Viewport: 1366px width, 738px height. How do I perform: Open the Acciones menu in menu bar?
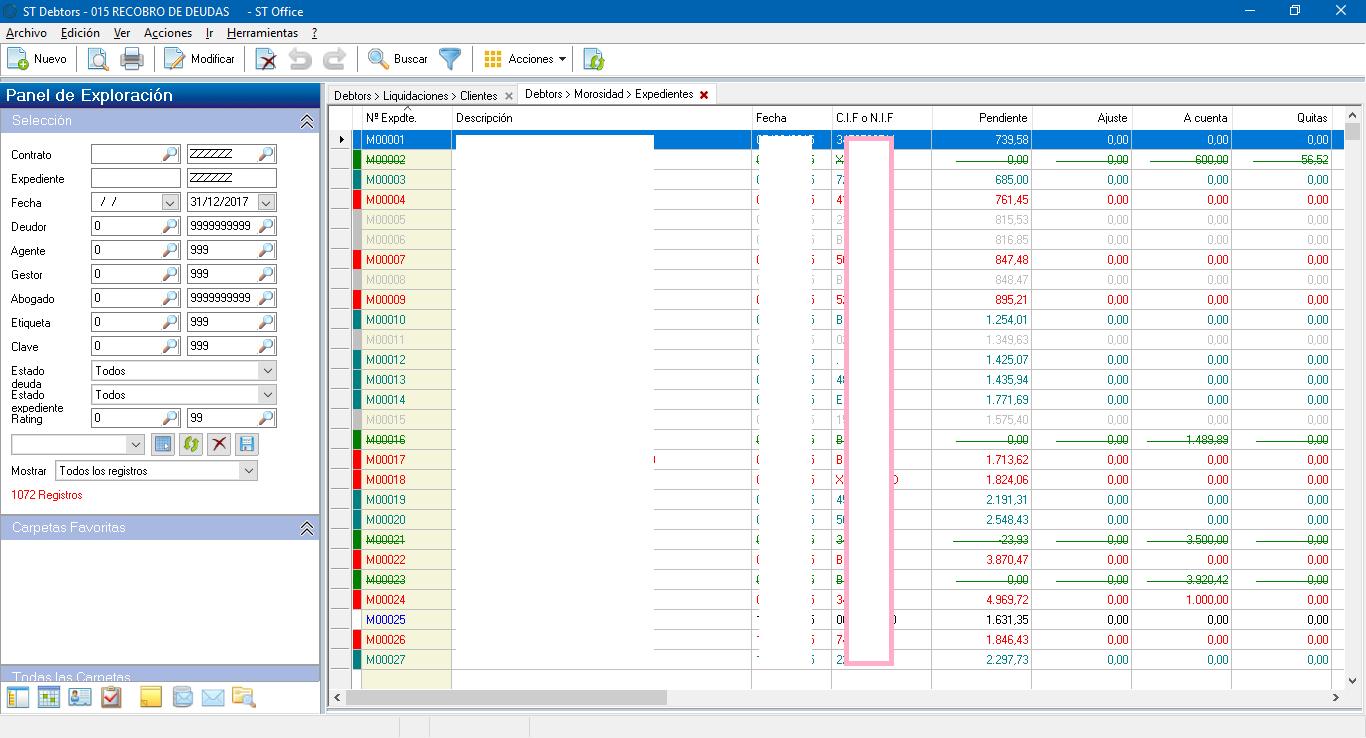coord(168,33)
